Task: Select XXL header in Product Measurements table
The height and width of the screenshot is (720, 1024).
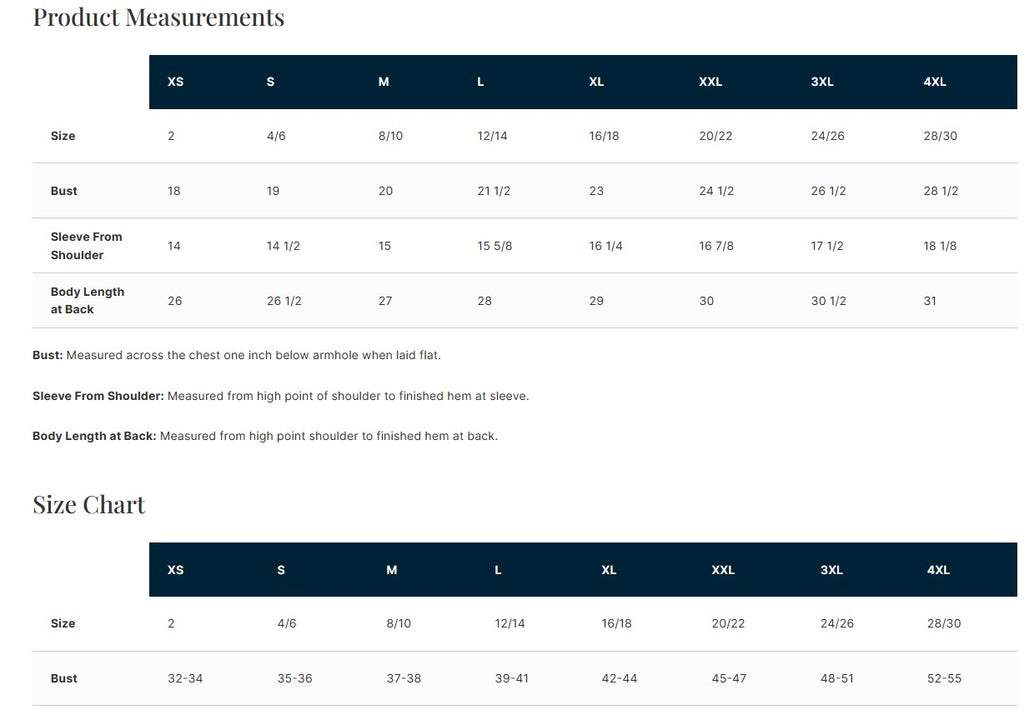Action: click(710, 82)
